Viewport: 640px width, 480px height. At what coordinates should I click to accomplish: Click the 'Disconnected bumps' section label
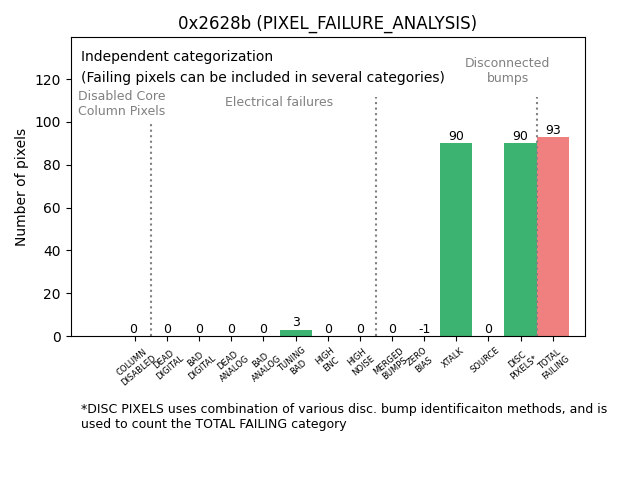[507, 70]
